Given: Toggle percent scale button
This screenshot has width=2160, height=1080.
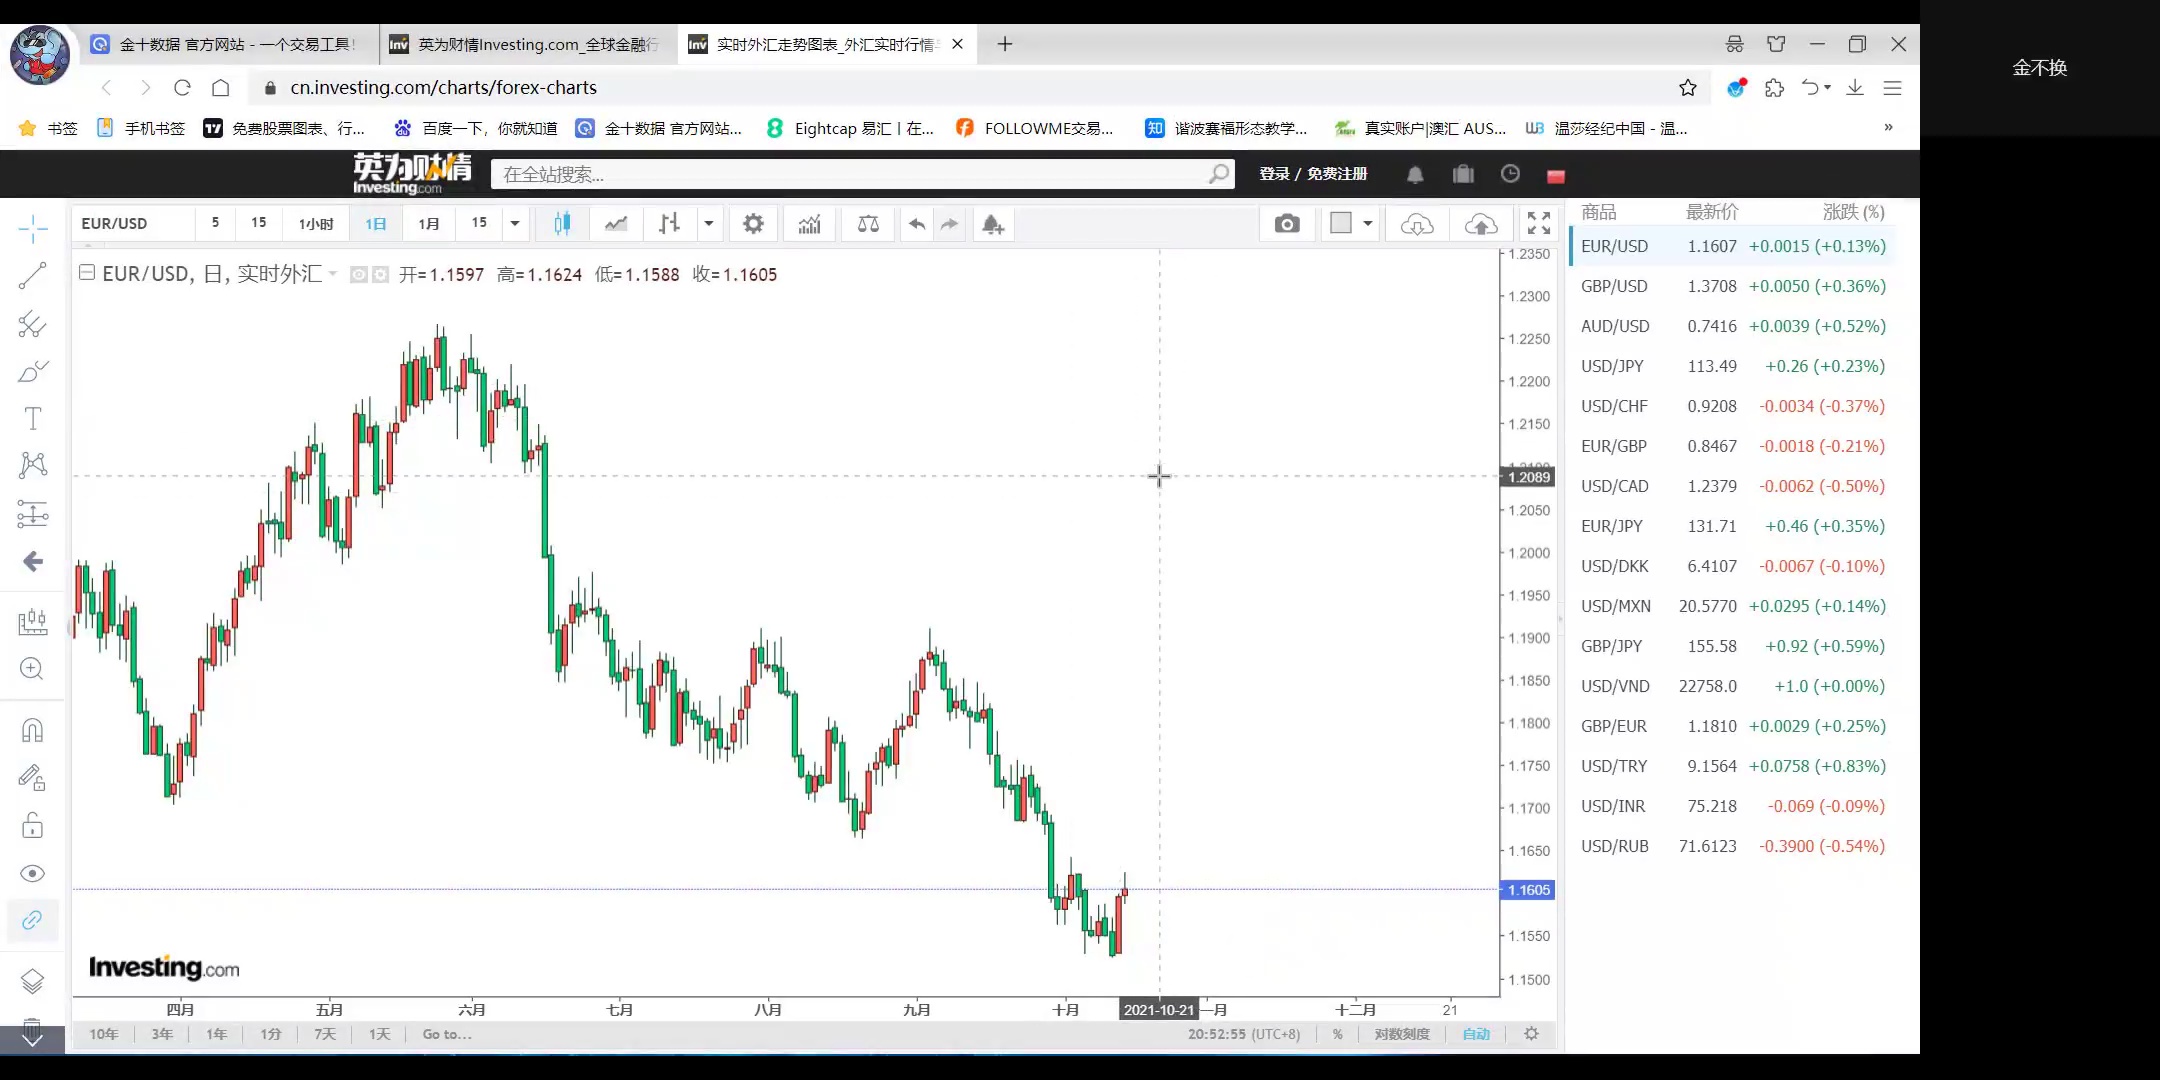Looking at the screenshot, I should point(1337,1034).
